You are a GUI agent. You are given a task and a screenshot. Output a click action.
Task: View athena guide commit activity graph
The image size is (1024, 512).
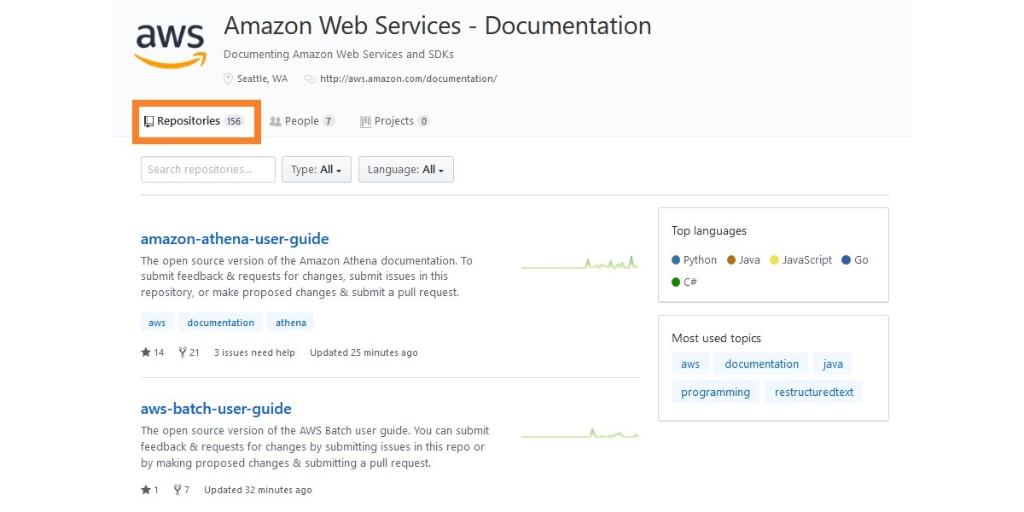pos(580,263)
